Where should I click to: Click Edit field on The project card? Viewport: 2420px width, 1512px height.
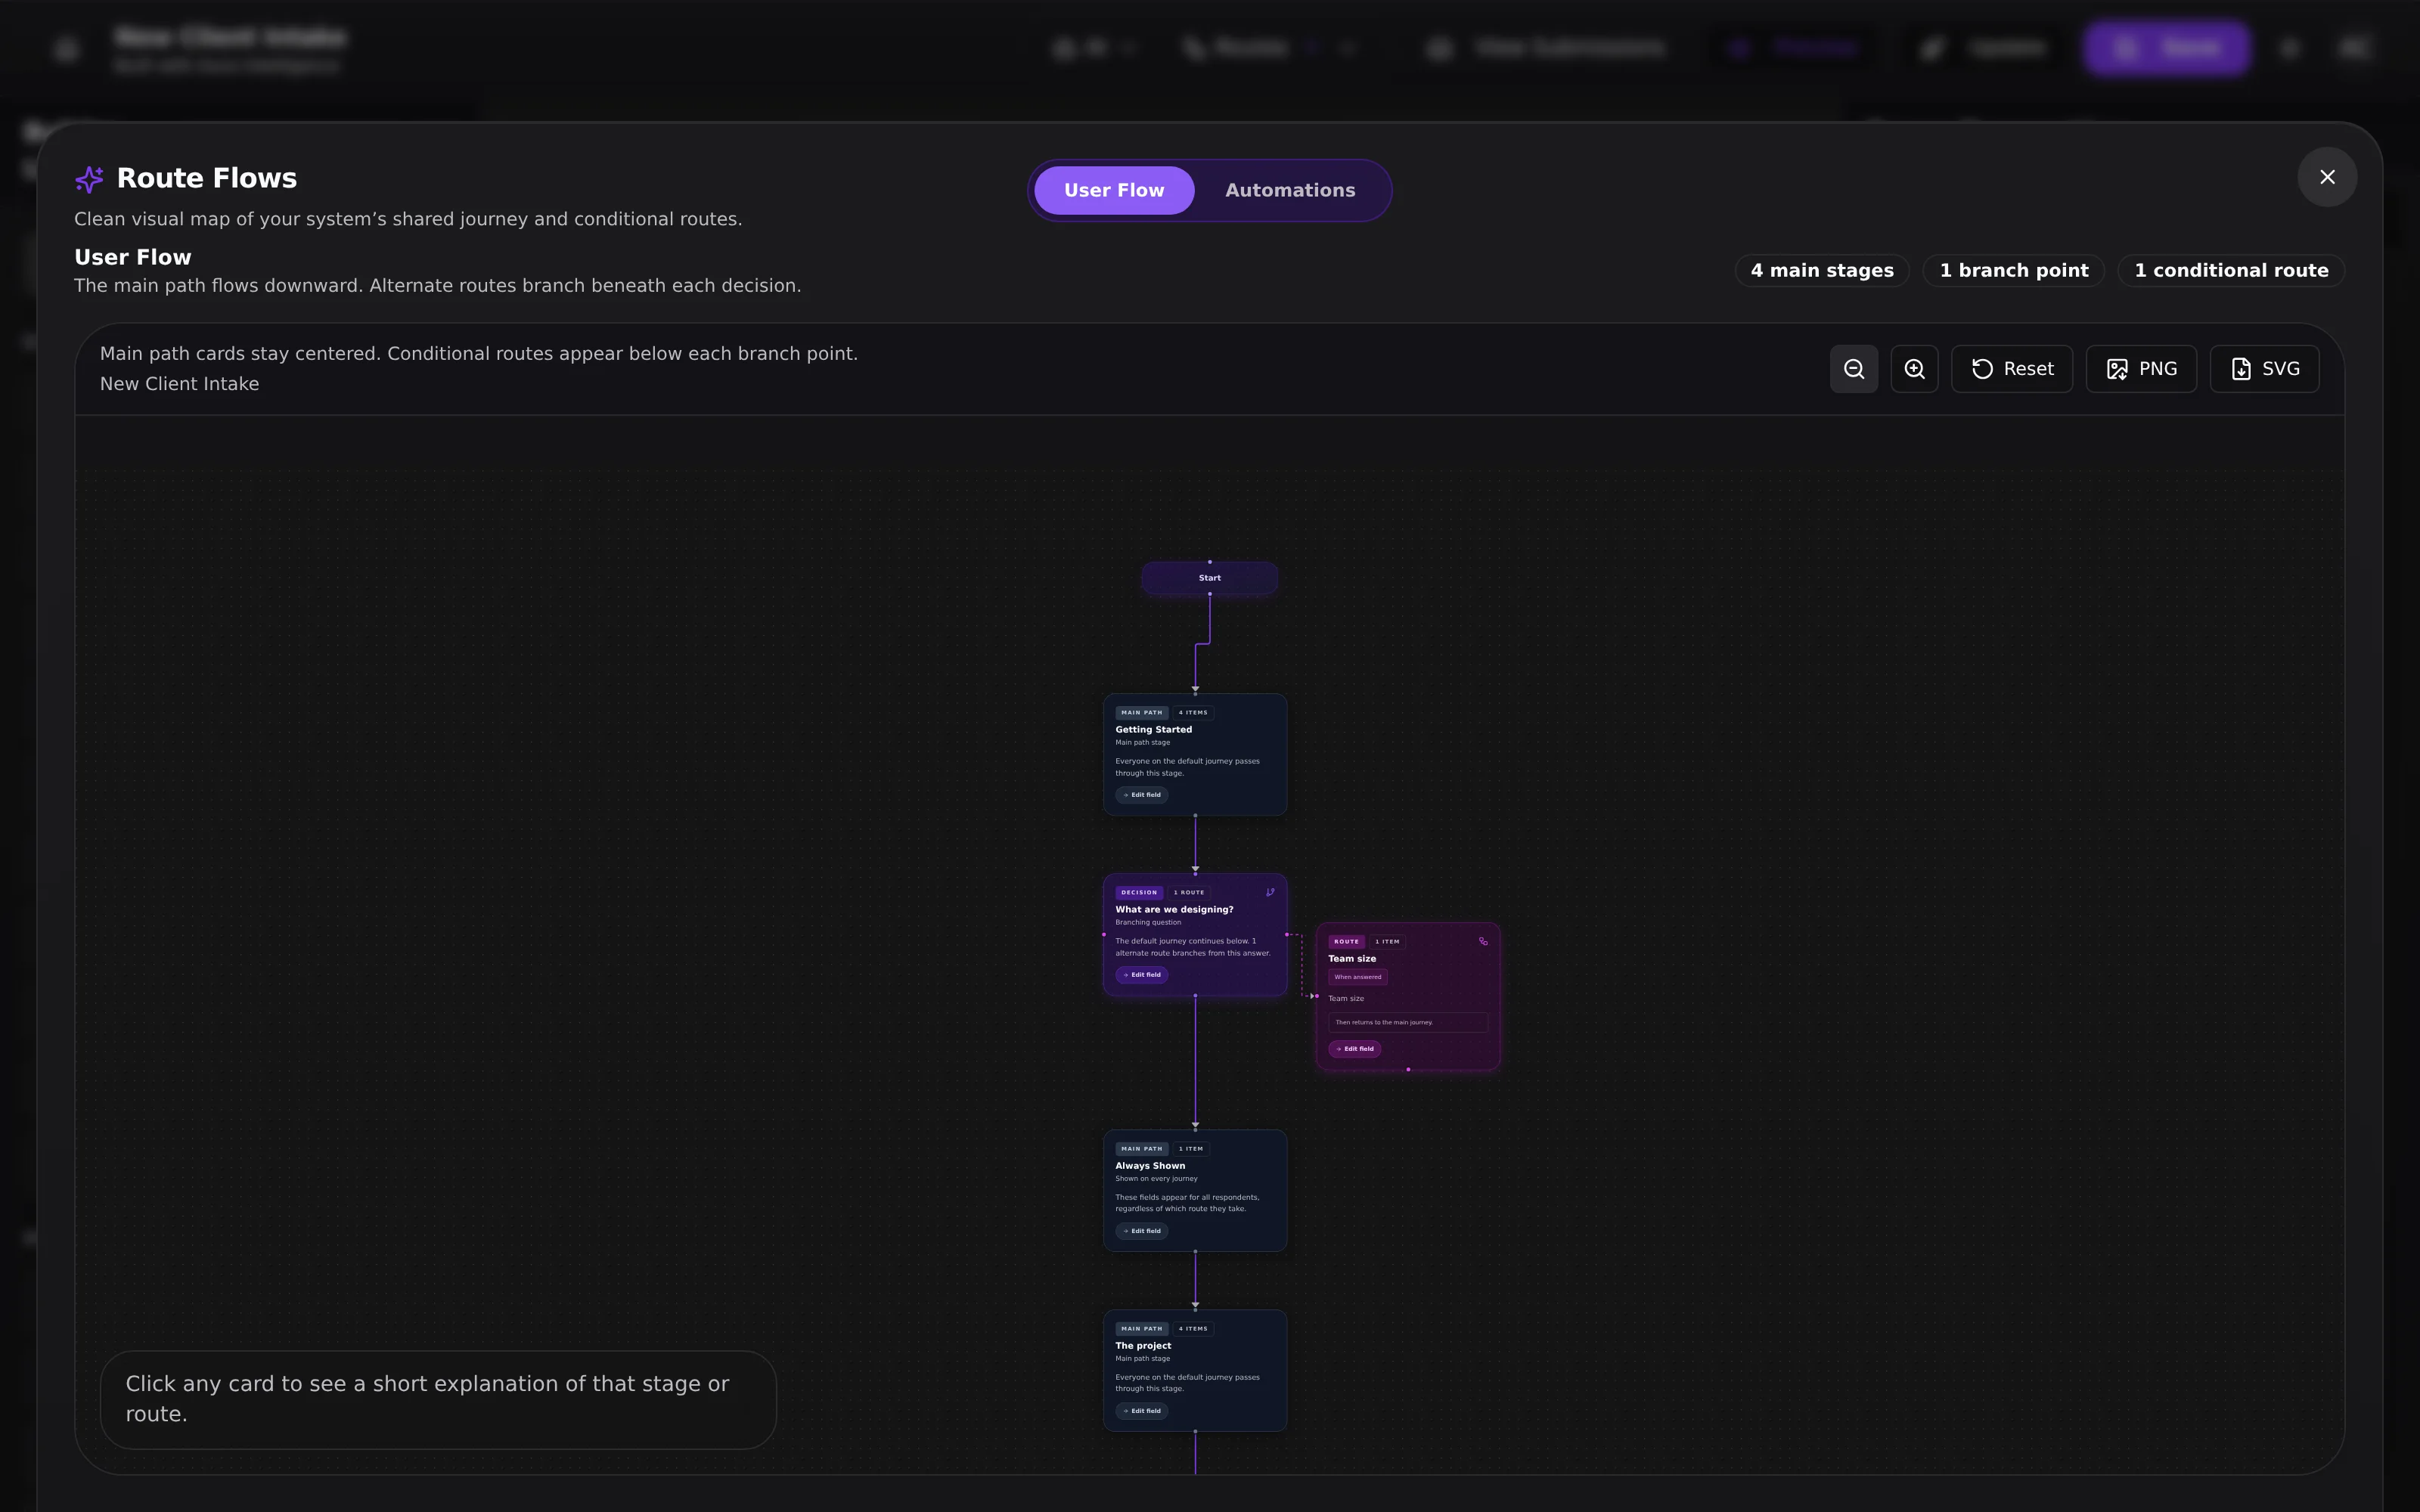point(1141,1411)
